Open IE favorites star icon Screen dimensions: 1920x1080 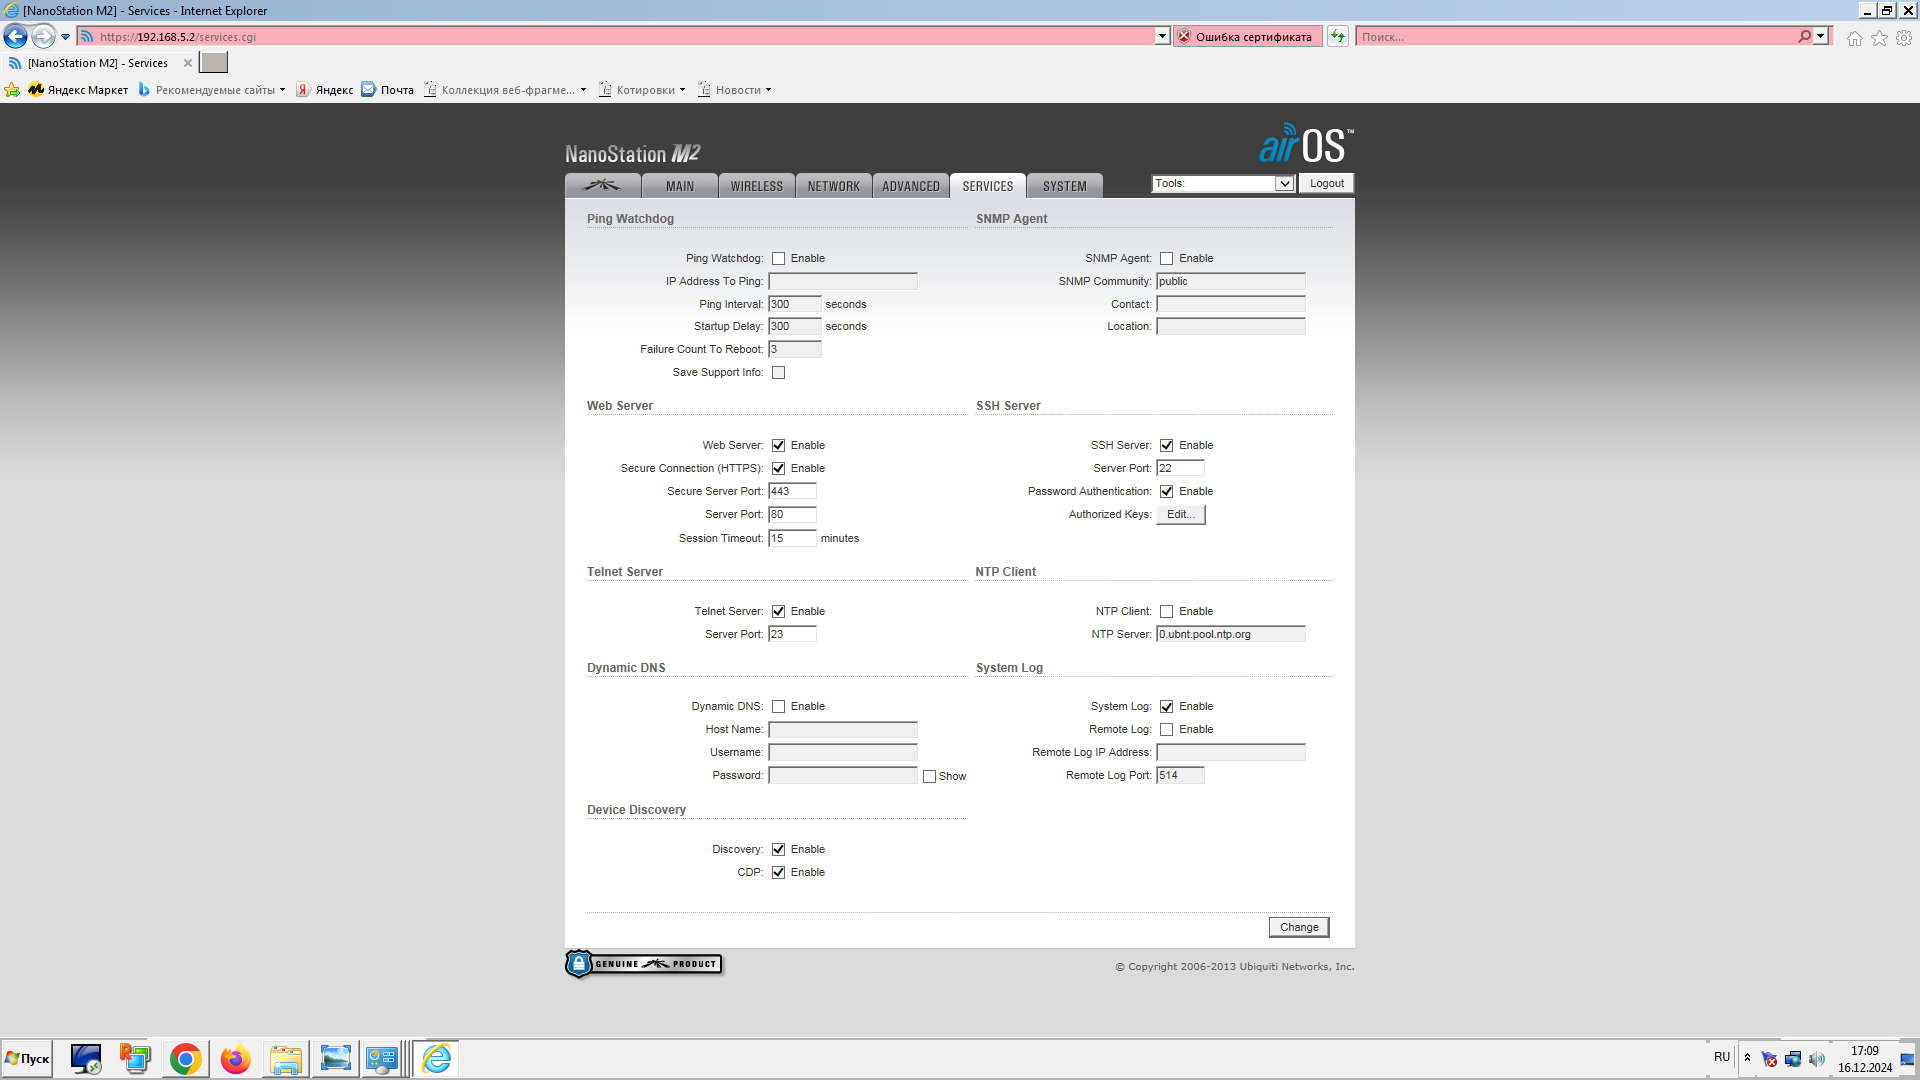tap(1879, 38)
